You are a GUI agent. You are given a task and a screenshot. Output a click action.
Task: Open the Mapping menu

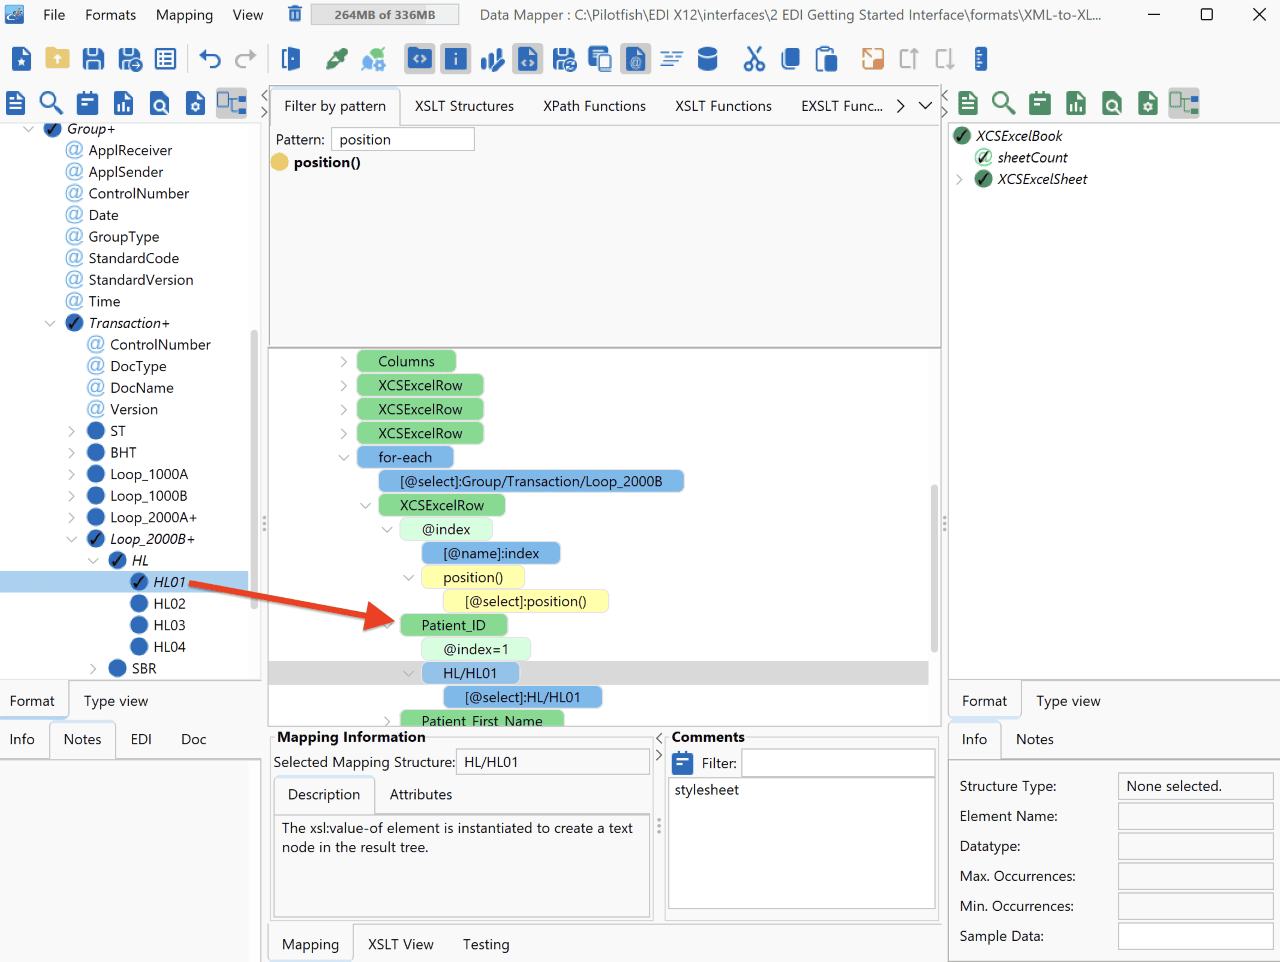[x=184, y=14]
